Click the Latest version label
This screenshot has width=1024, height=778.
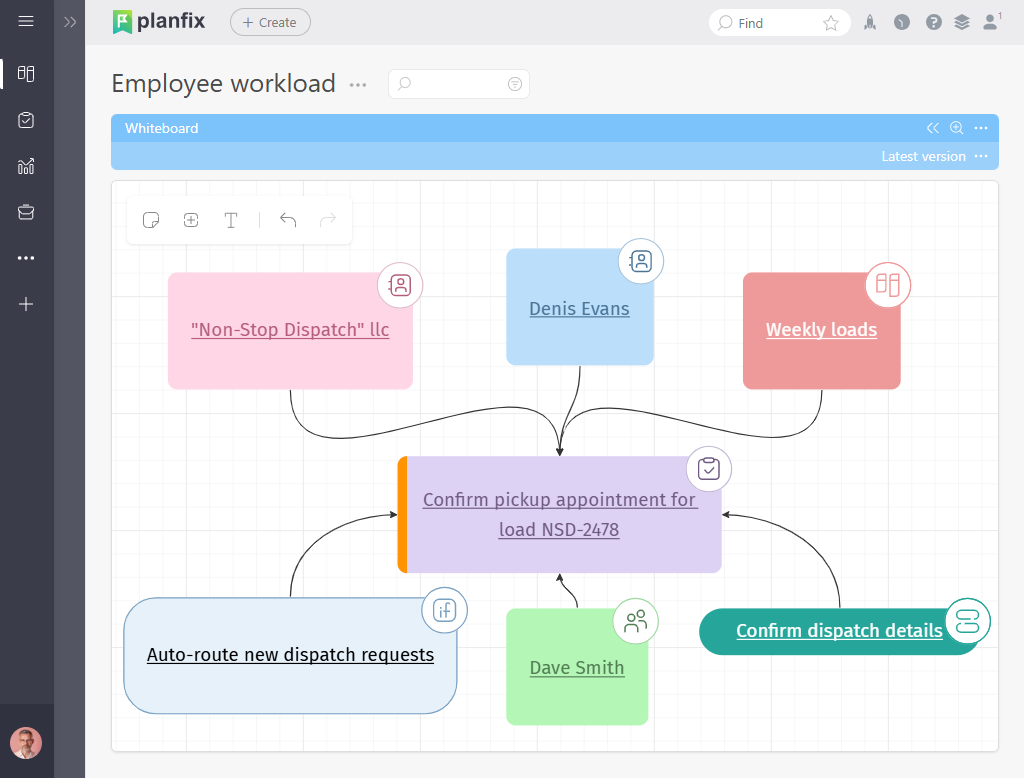(923, 156)
